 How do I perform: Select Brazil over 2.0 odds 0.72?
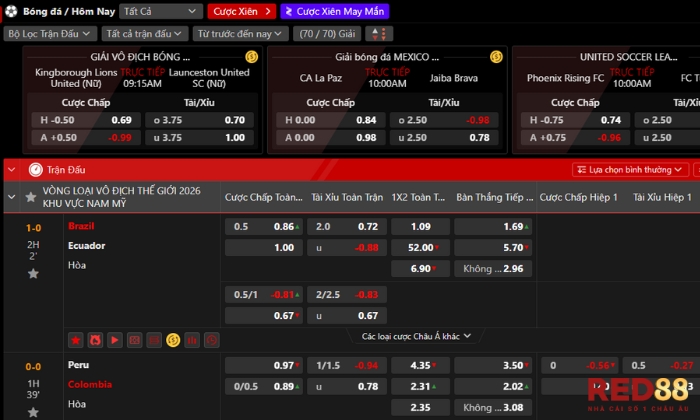347,227
